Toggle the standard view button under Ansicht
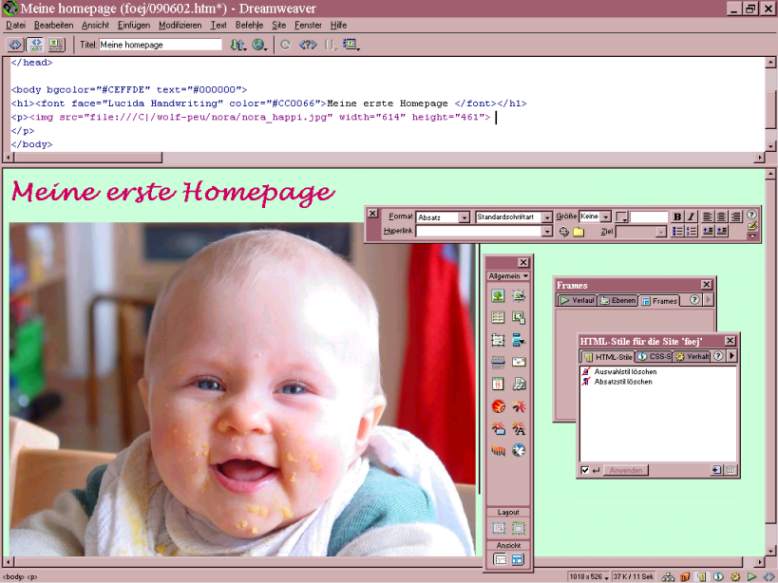Image resolution: width=778 pixels, height=583 pixels. [x=499, y=560]
